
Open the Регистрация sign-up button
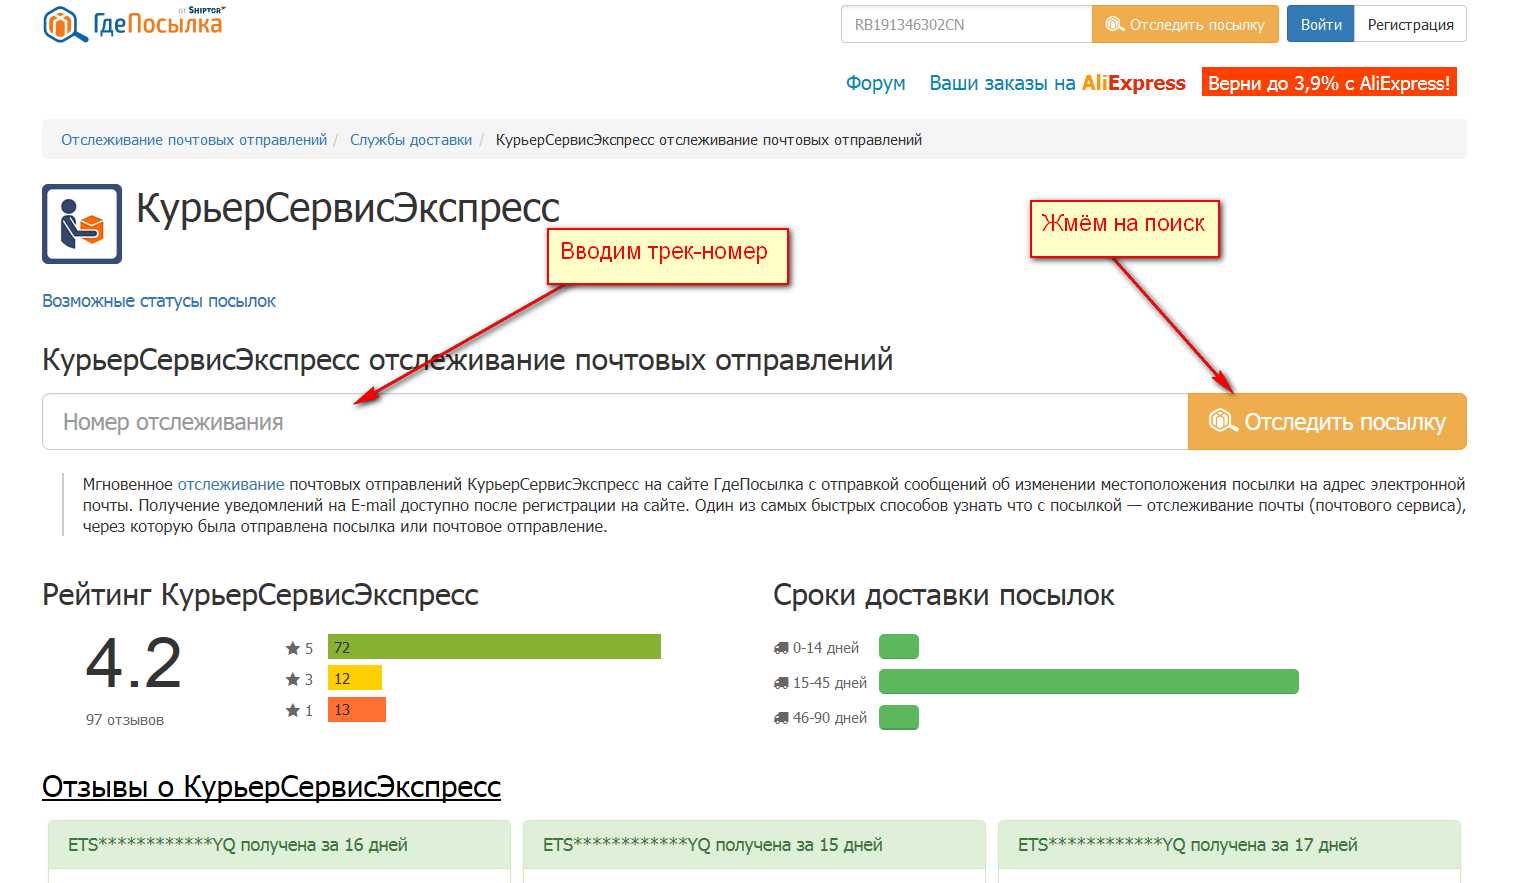click(1410, 24)
